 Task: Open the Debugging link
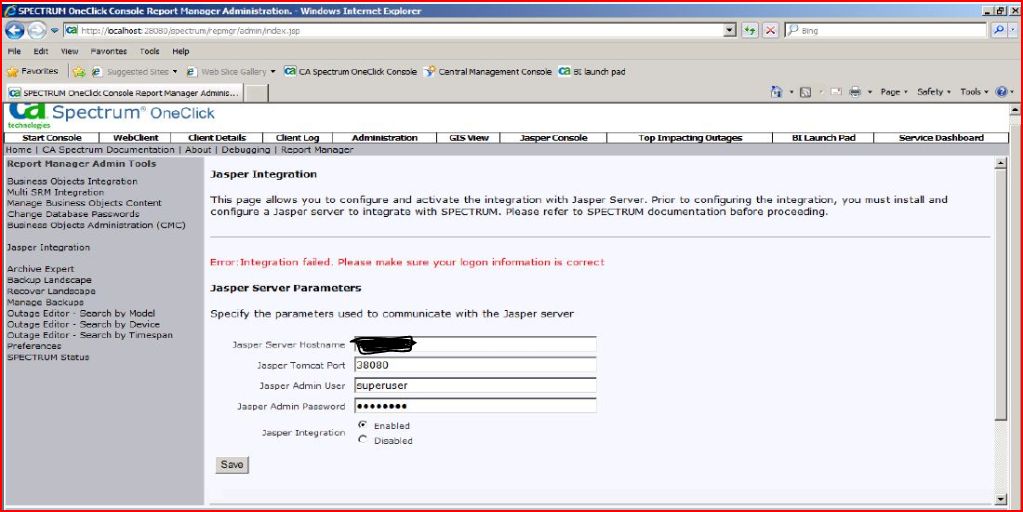[245, 150]
